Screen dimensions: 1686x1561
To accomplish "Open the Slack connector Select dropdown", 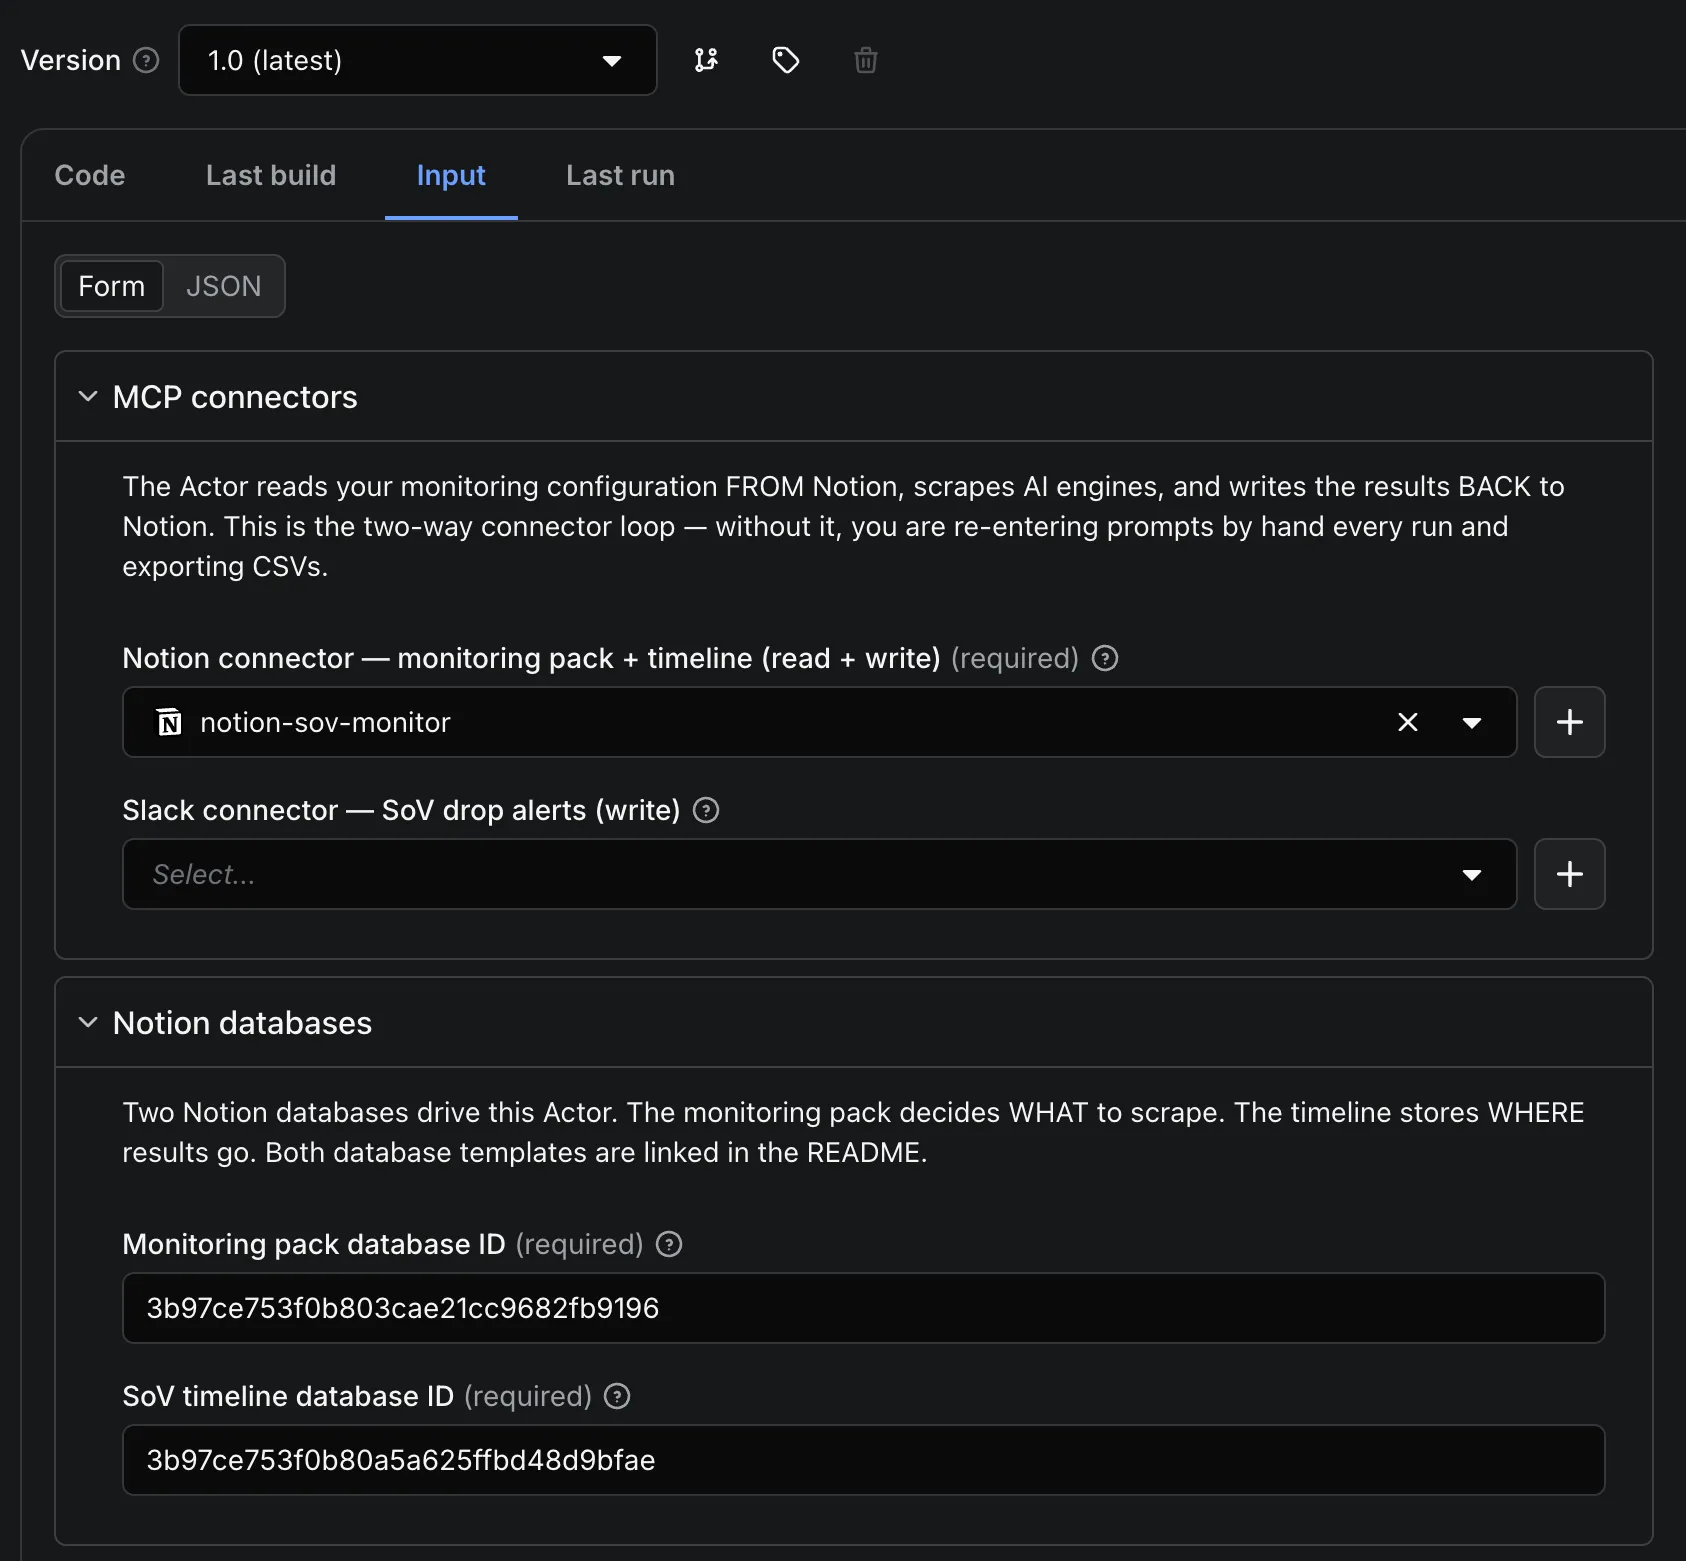I will [x=819, y=874].
